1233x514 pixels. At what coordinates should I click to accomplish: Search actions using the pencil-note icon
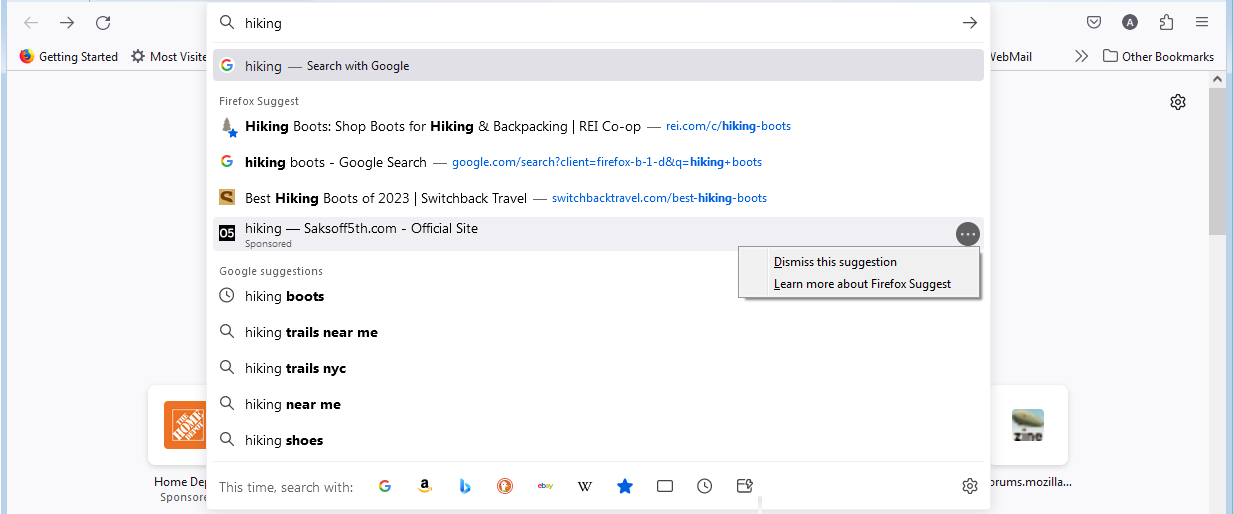coord(745,486)
